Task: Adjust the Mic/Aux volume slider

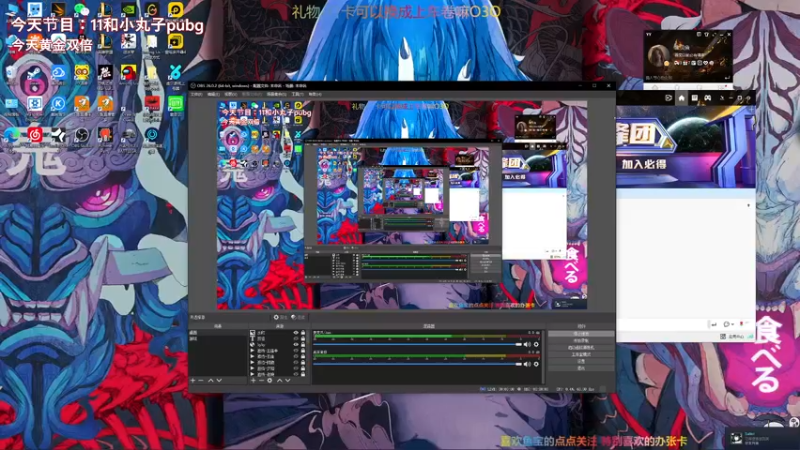Action: [417, 344]
